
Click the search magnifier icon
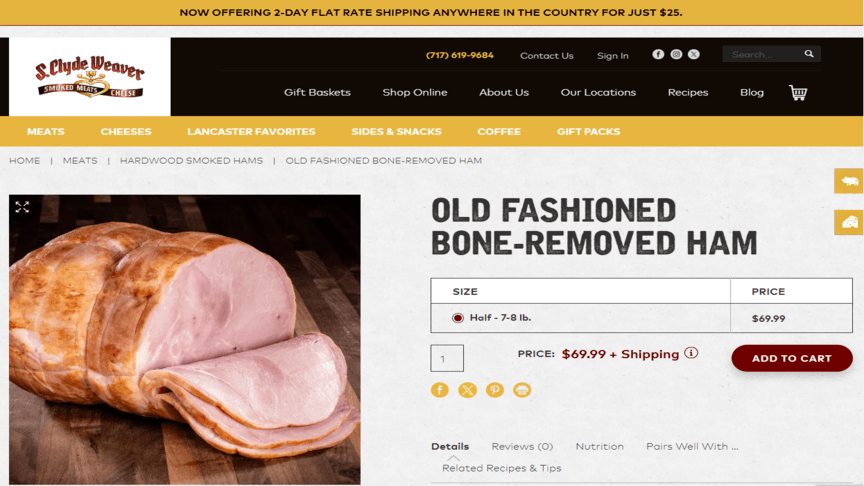click(x=809, y=54)
